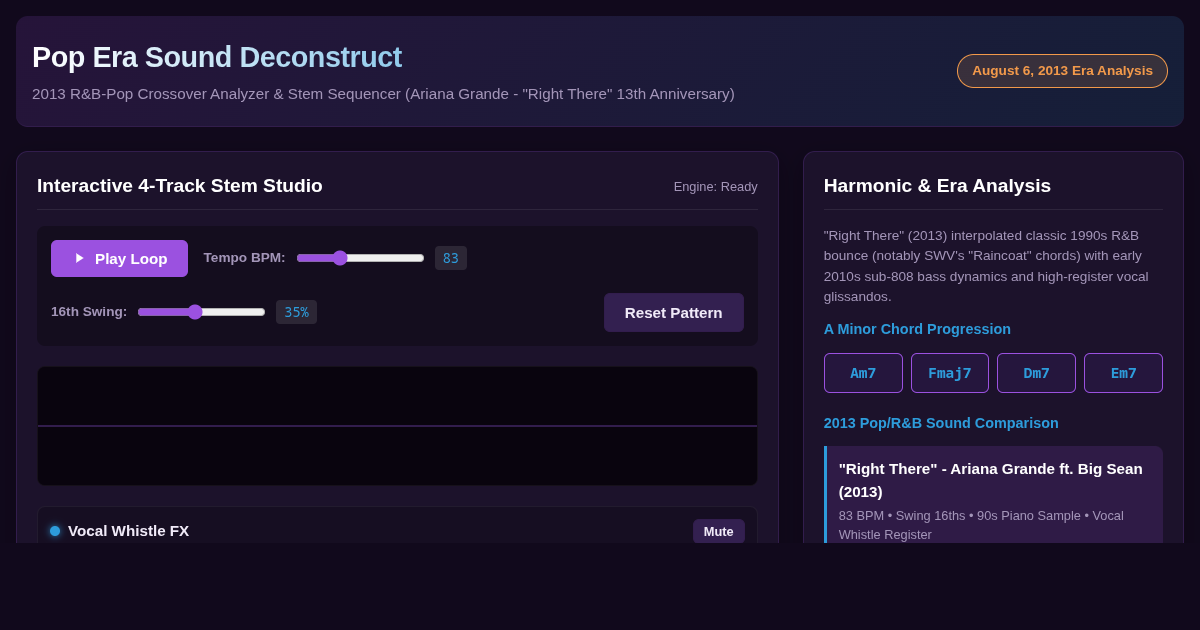
Task: Click the swing value 35% readout
Action: pos(296,312)
